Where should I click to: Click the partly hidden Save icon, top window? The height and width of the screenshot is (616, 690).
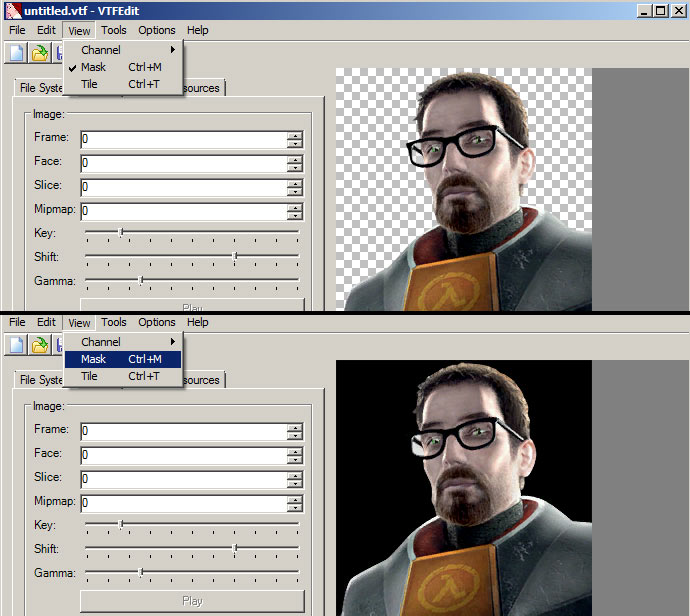[59, 53]
